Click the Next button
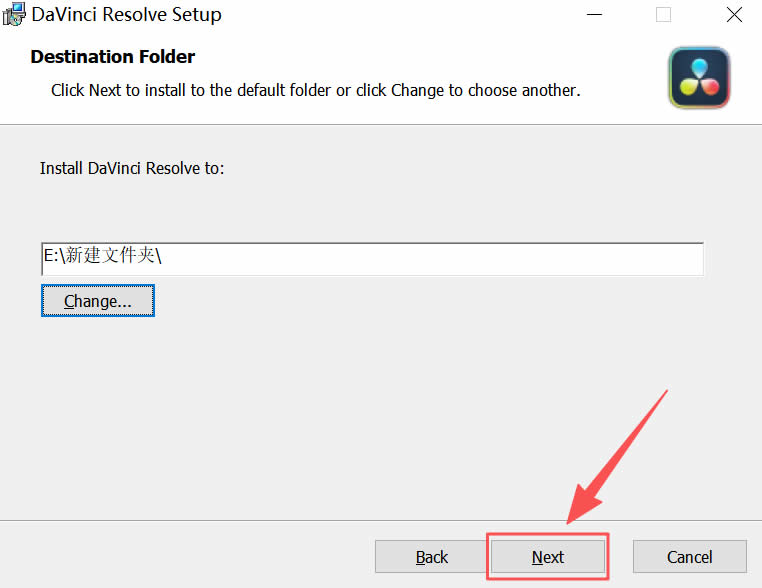 point(548,556)
